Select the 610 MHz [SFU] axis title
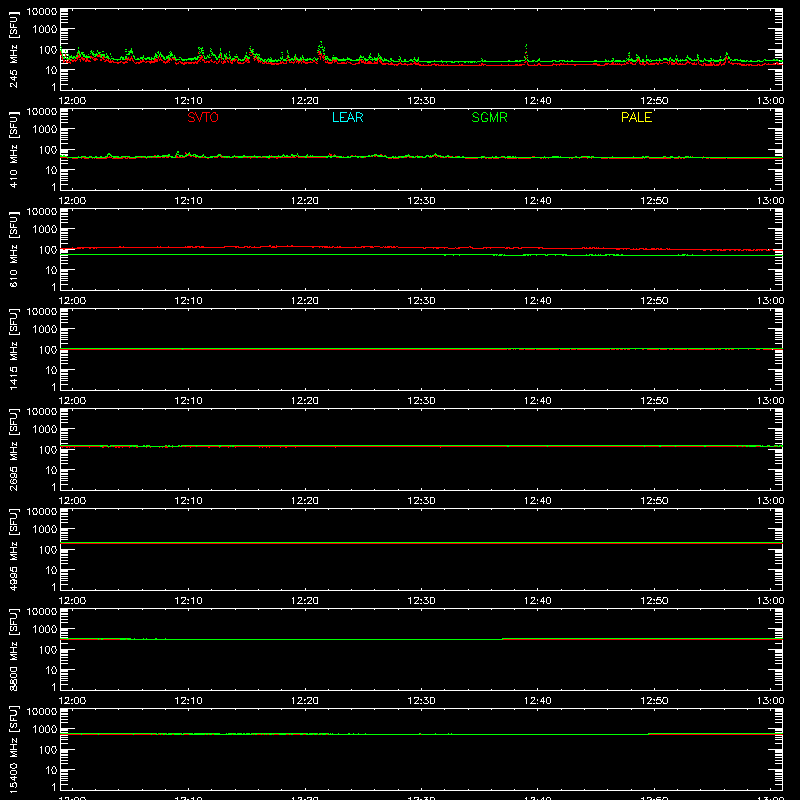 (13, 249)
